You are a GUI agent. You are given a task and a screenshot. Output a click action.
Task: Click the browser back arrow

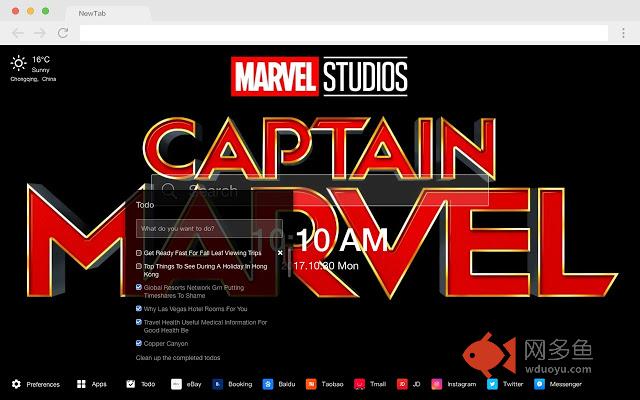coord(18,33)
